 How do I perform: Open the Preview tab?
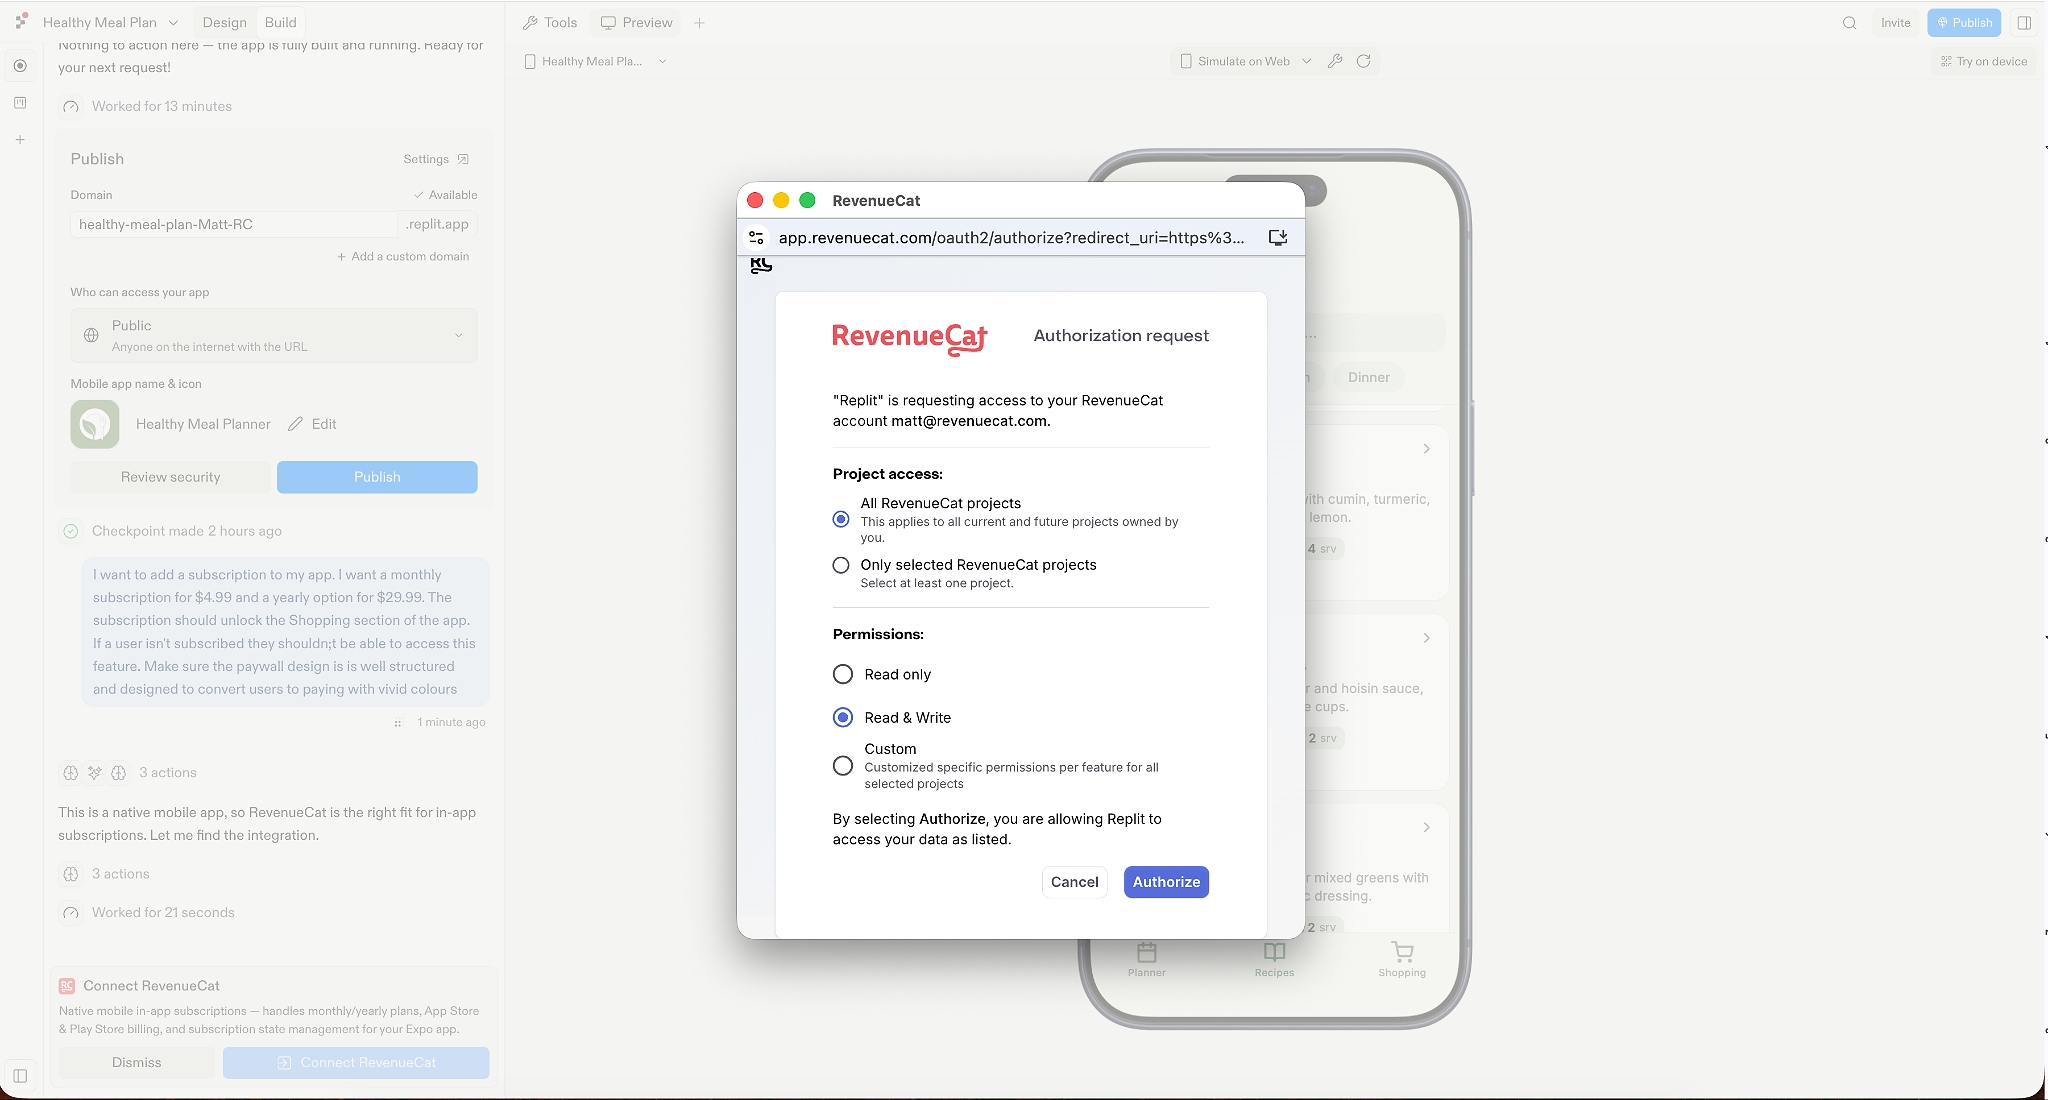point(636,22)
